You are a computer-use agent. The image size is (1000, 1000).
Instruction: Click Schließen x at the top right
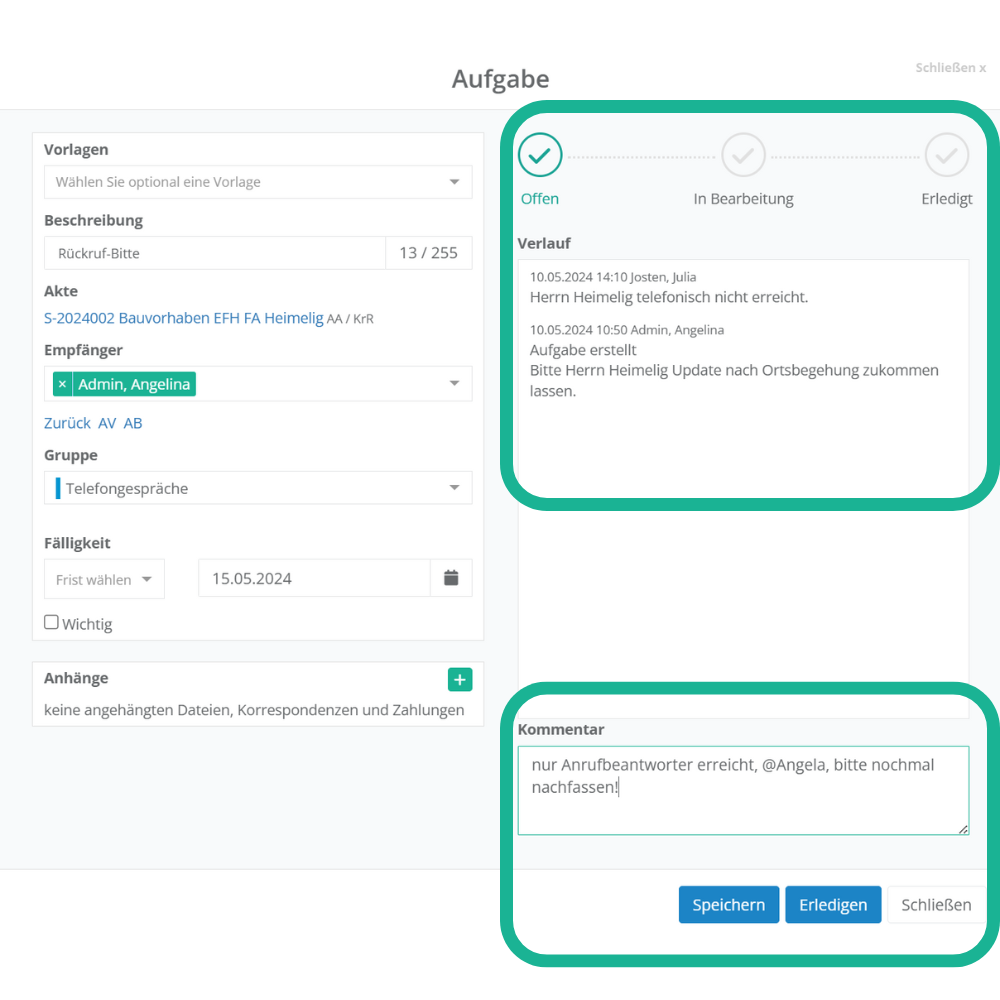tap(950, 68)
